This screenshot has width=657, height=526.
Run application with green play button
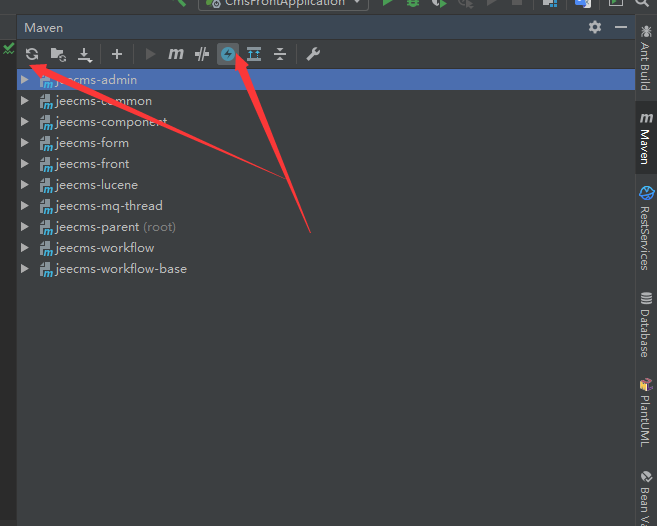click(388, 3)
